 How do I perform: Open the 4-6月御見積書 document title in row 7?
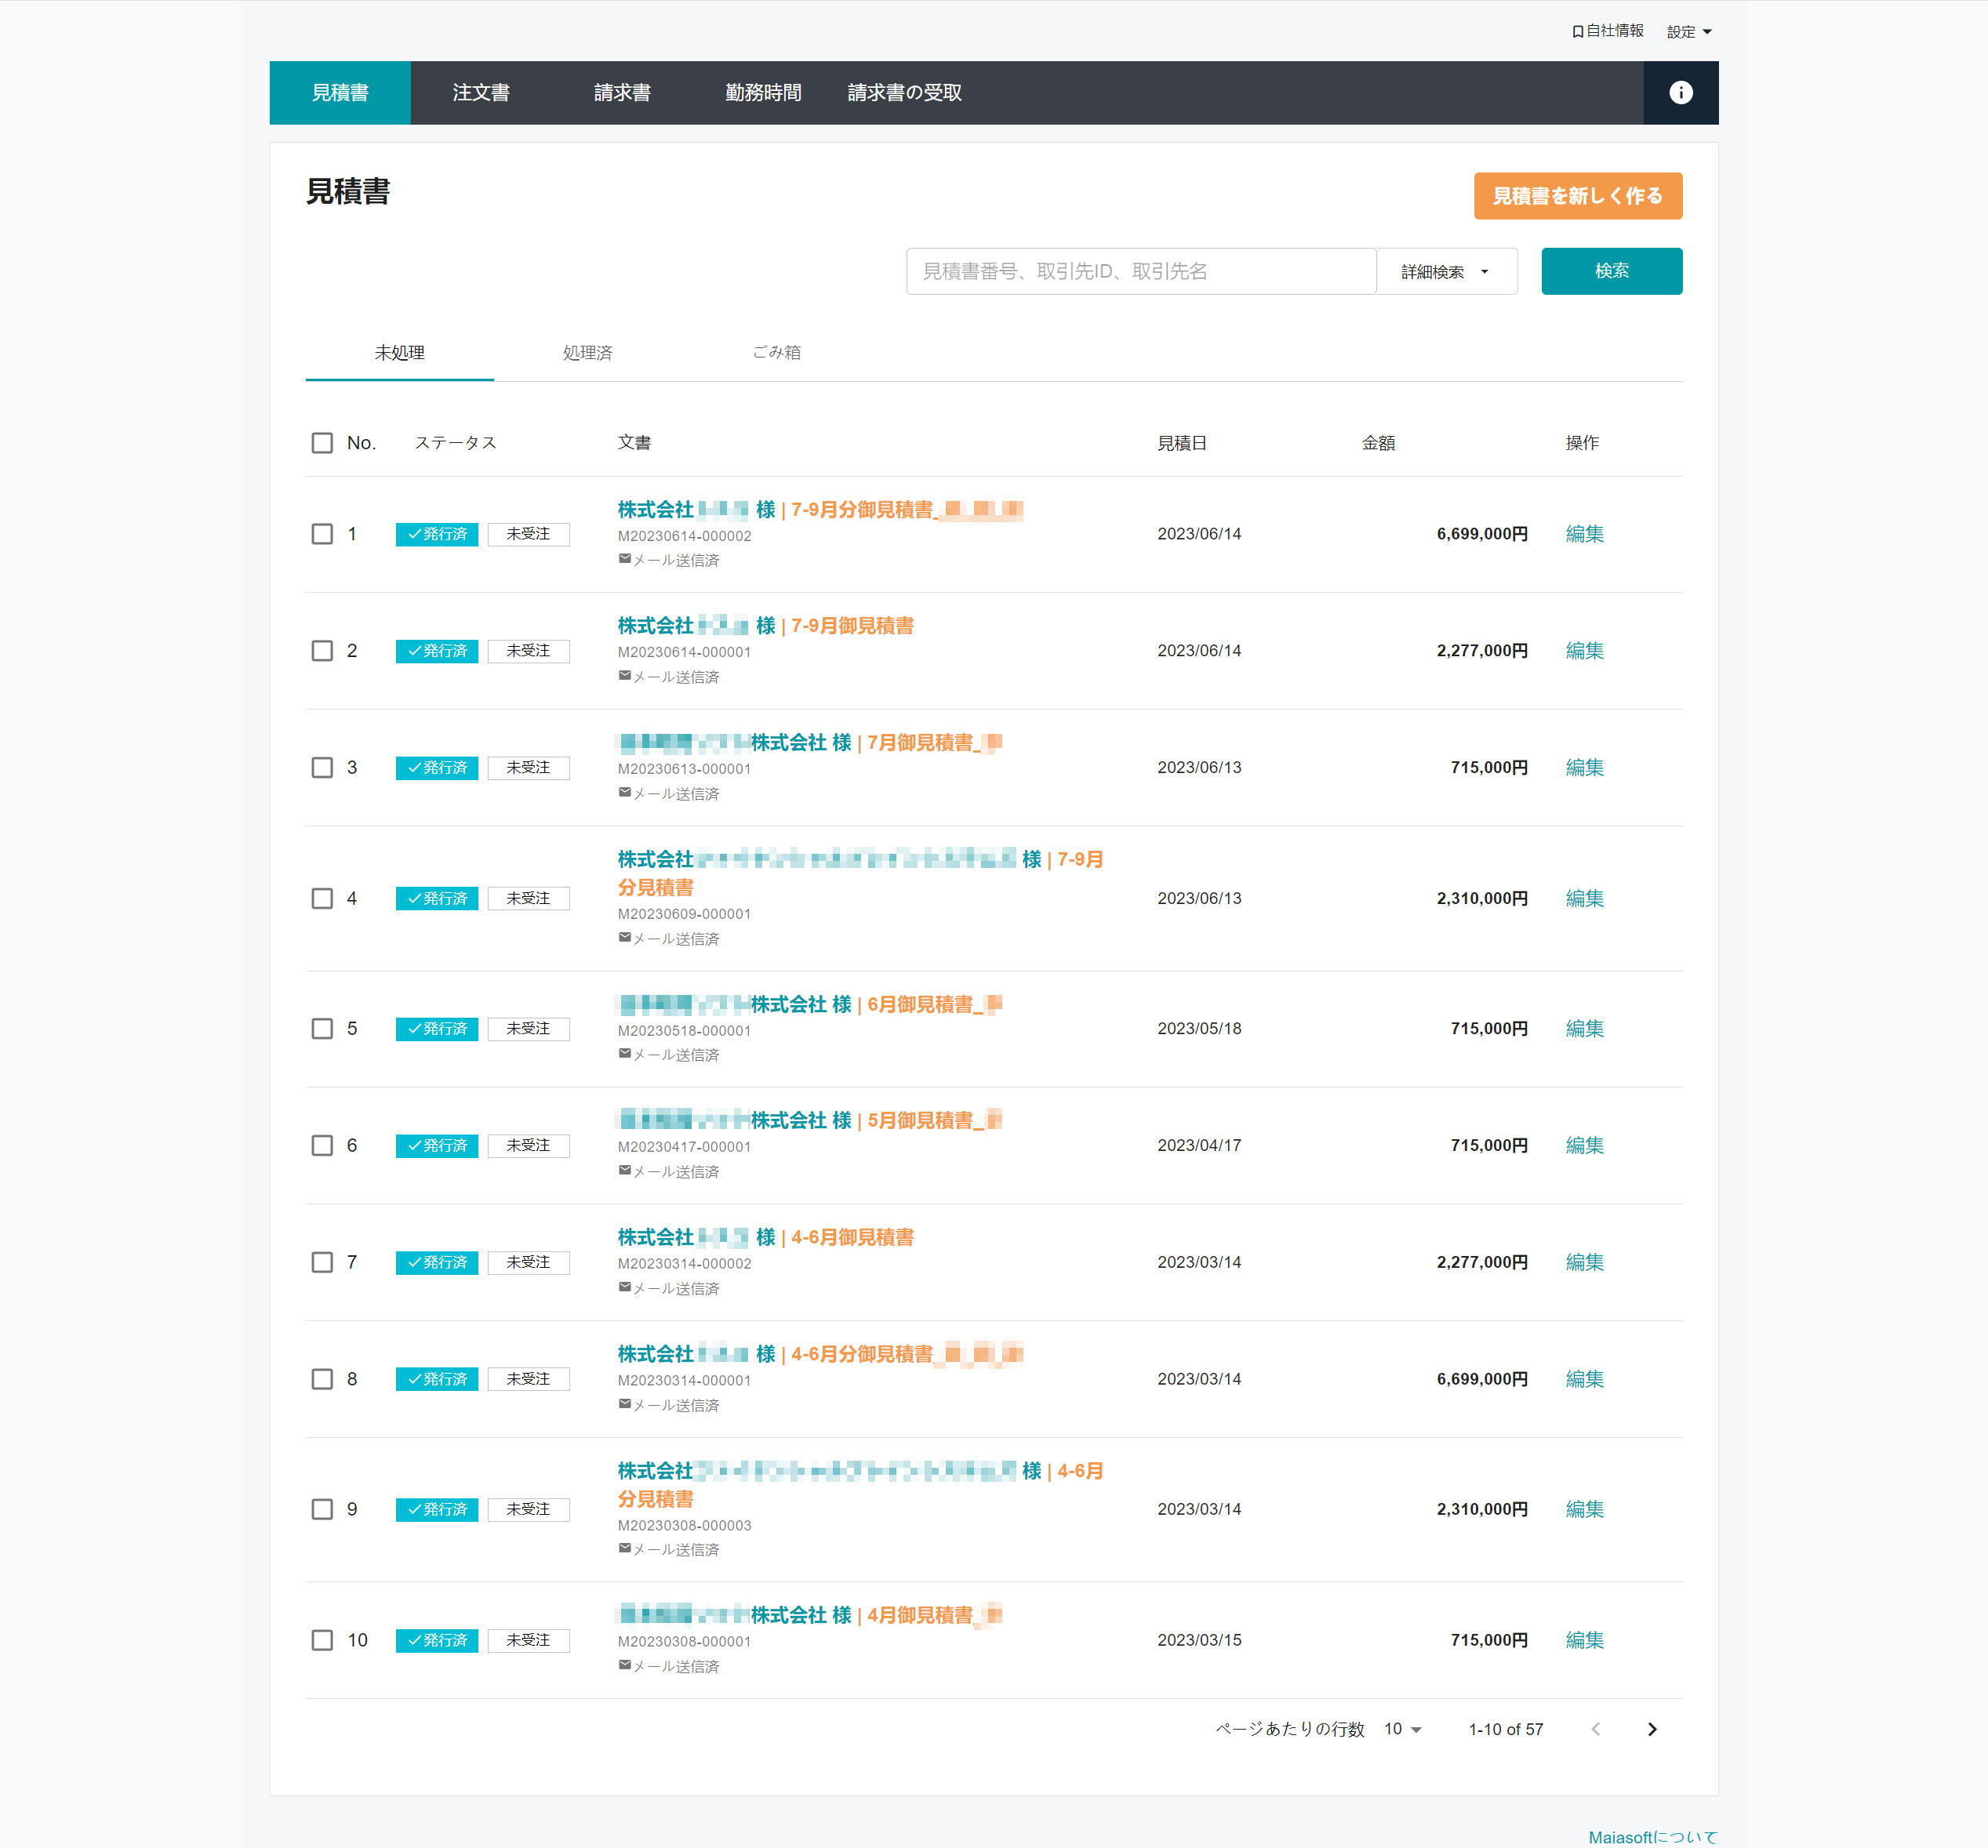(x=852, y=1238)
